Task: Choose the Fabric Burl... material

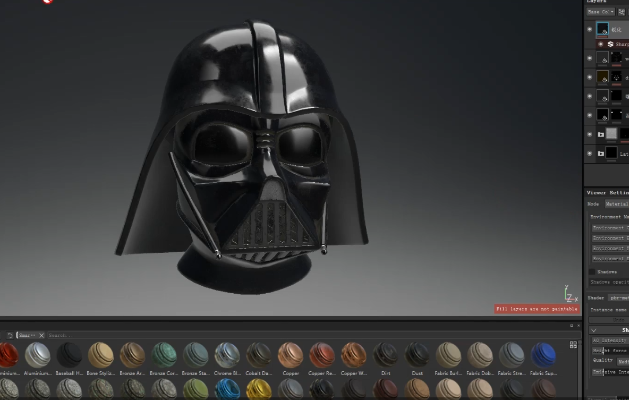Action: 448,355
